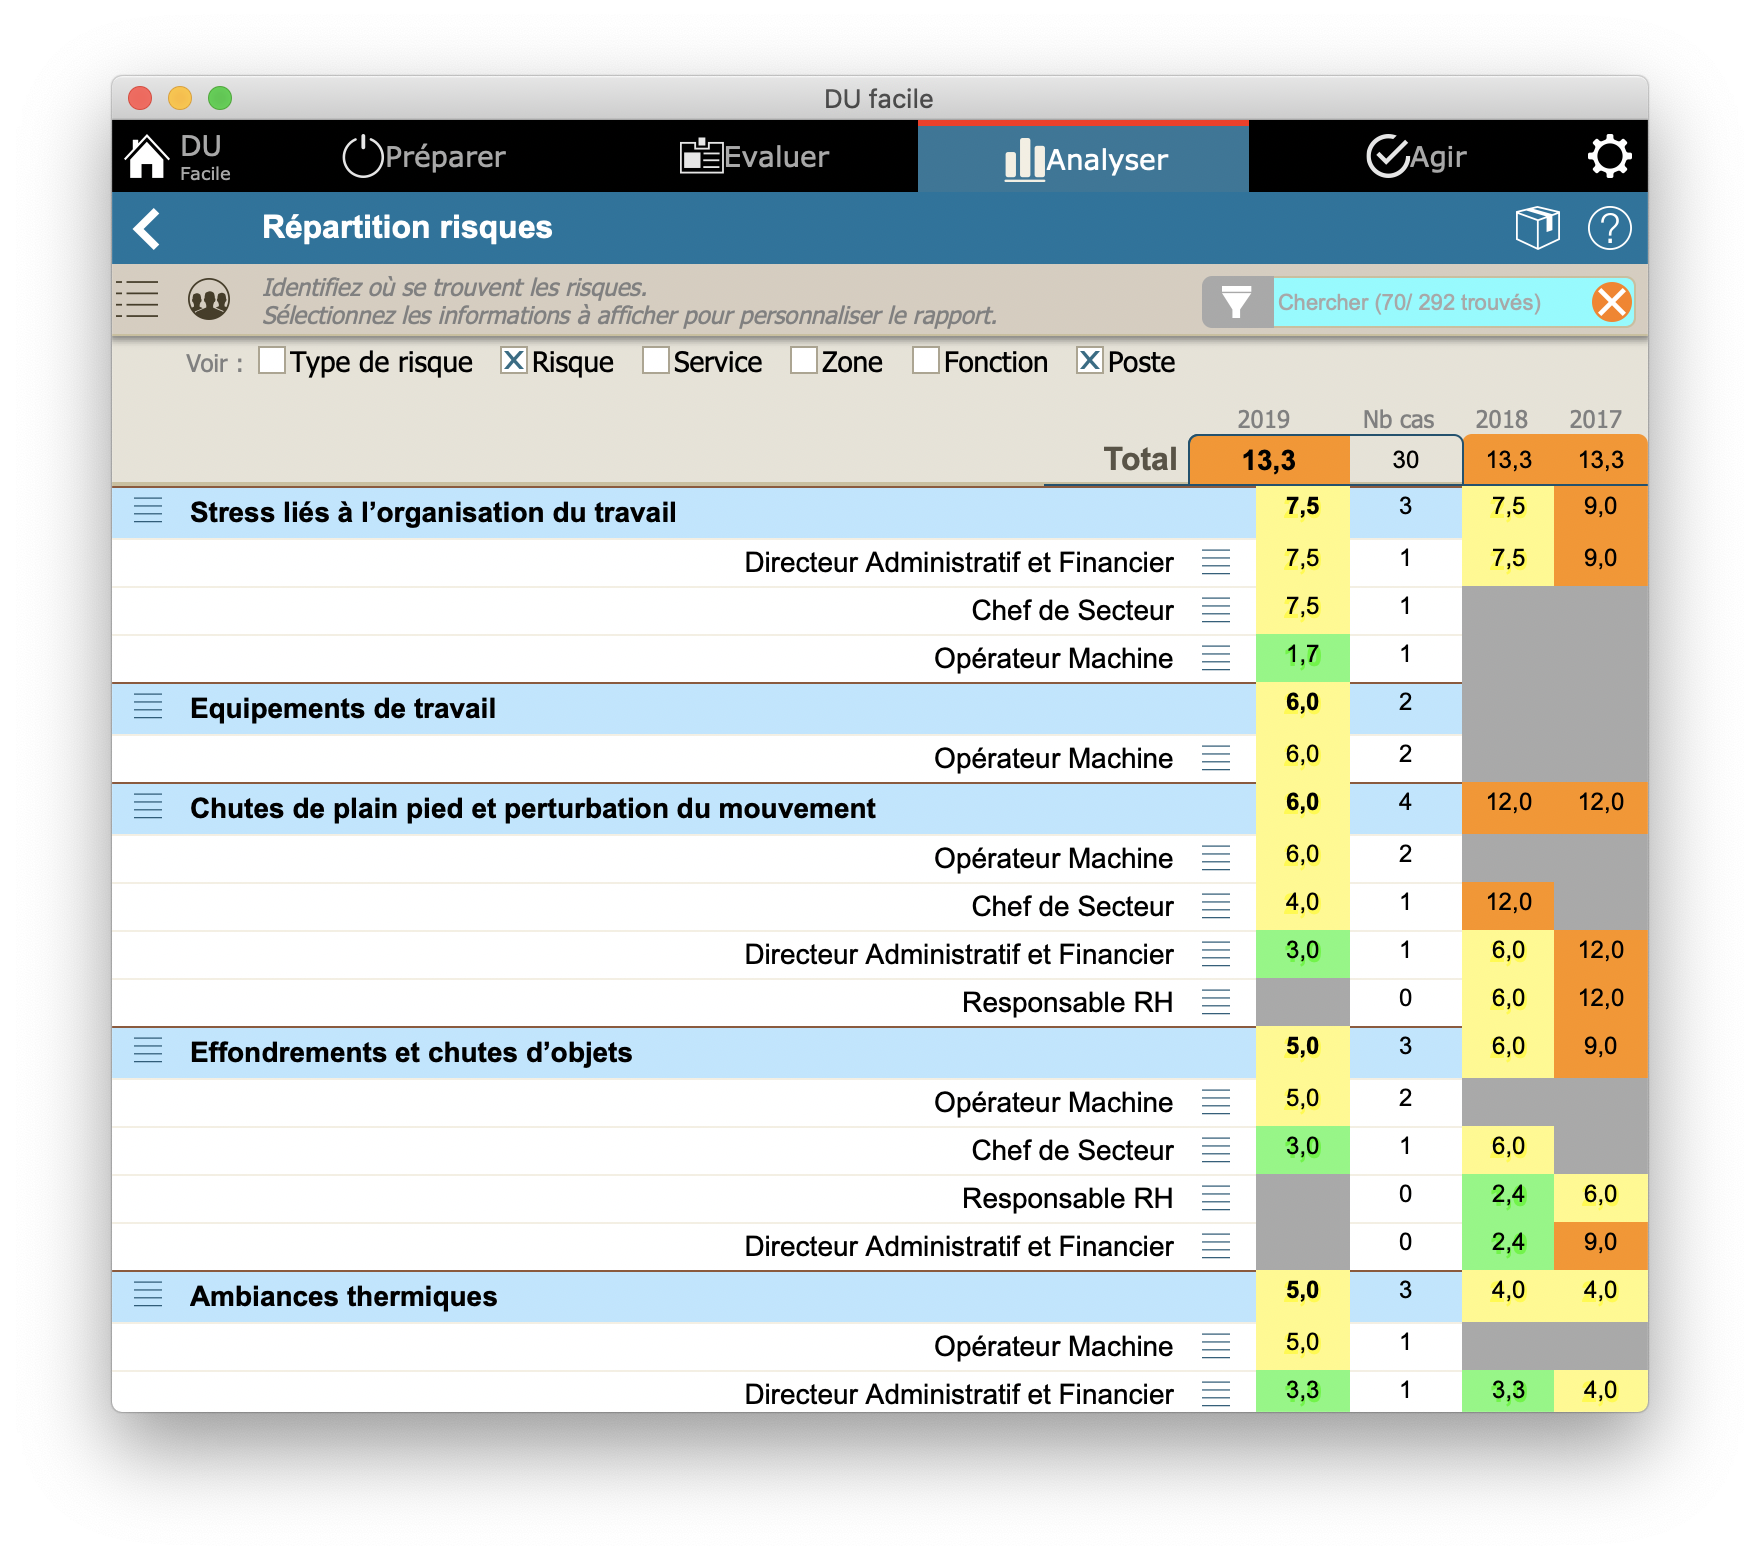Open details icon for Directeur under Ambiances thermiques

[x=1216, y=1394]
